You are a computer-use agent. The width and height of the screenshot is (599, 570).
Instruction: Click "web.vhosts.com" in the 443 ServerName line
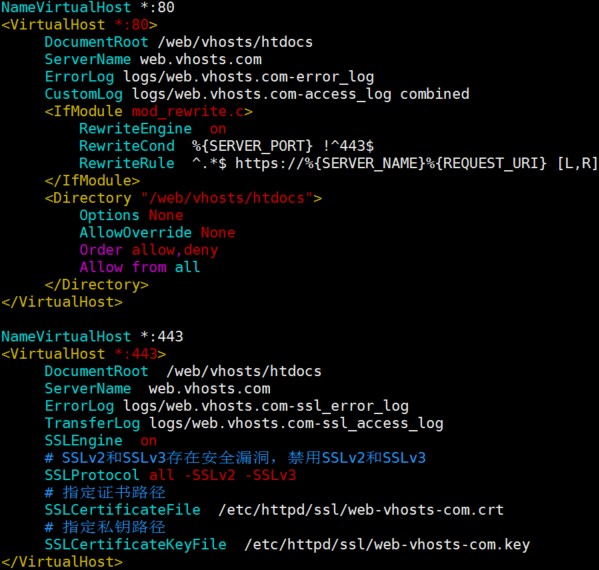(x=209, y=389)
